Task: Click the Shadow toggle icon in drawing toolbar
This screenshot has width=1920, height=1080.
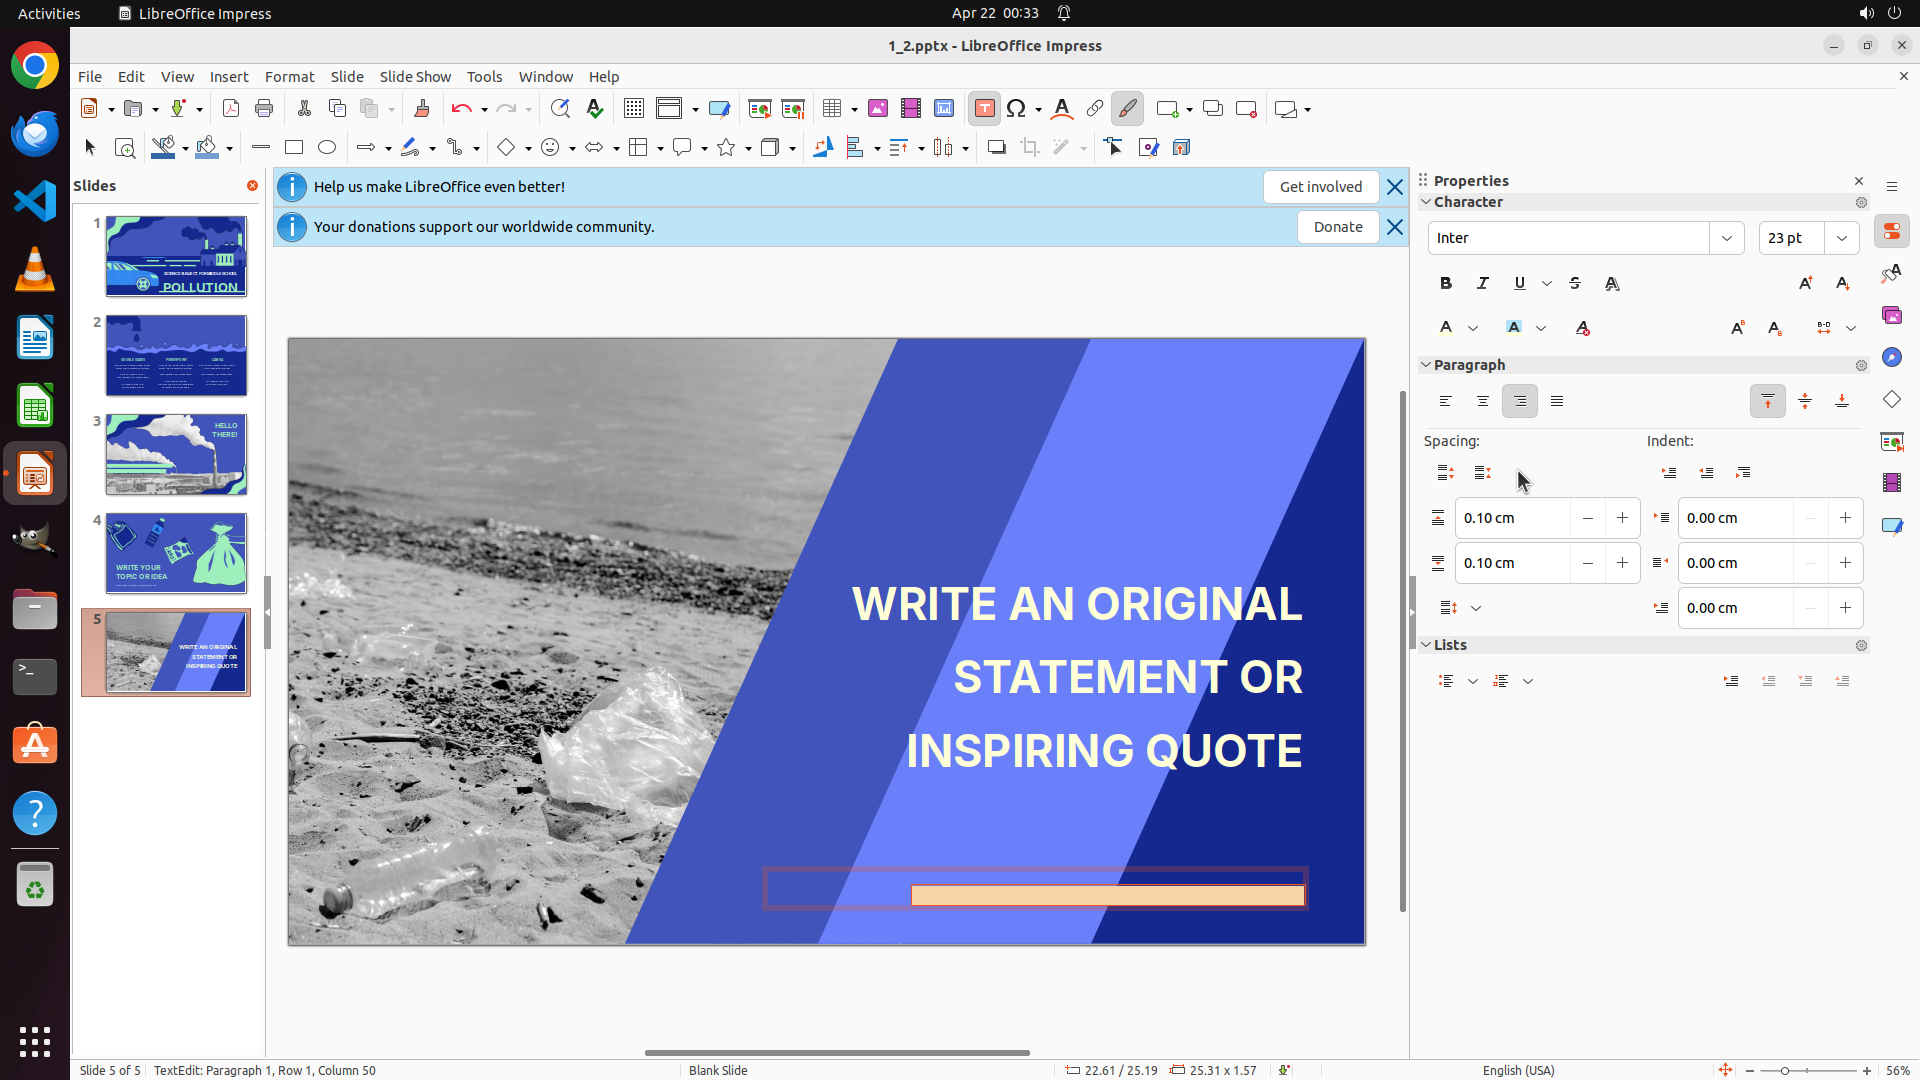Action: point(996,148)
